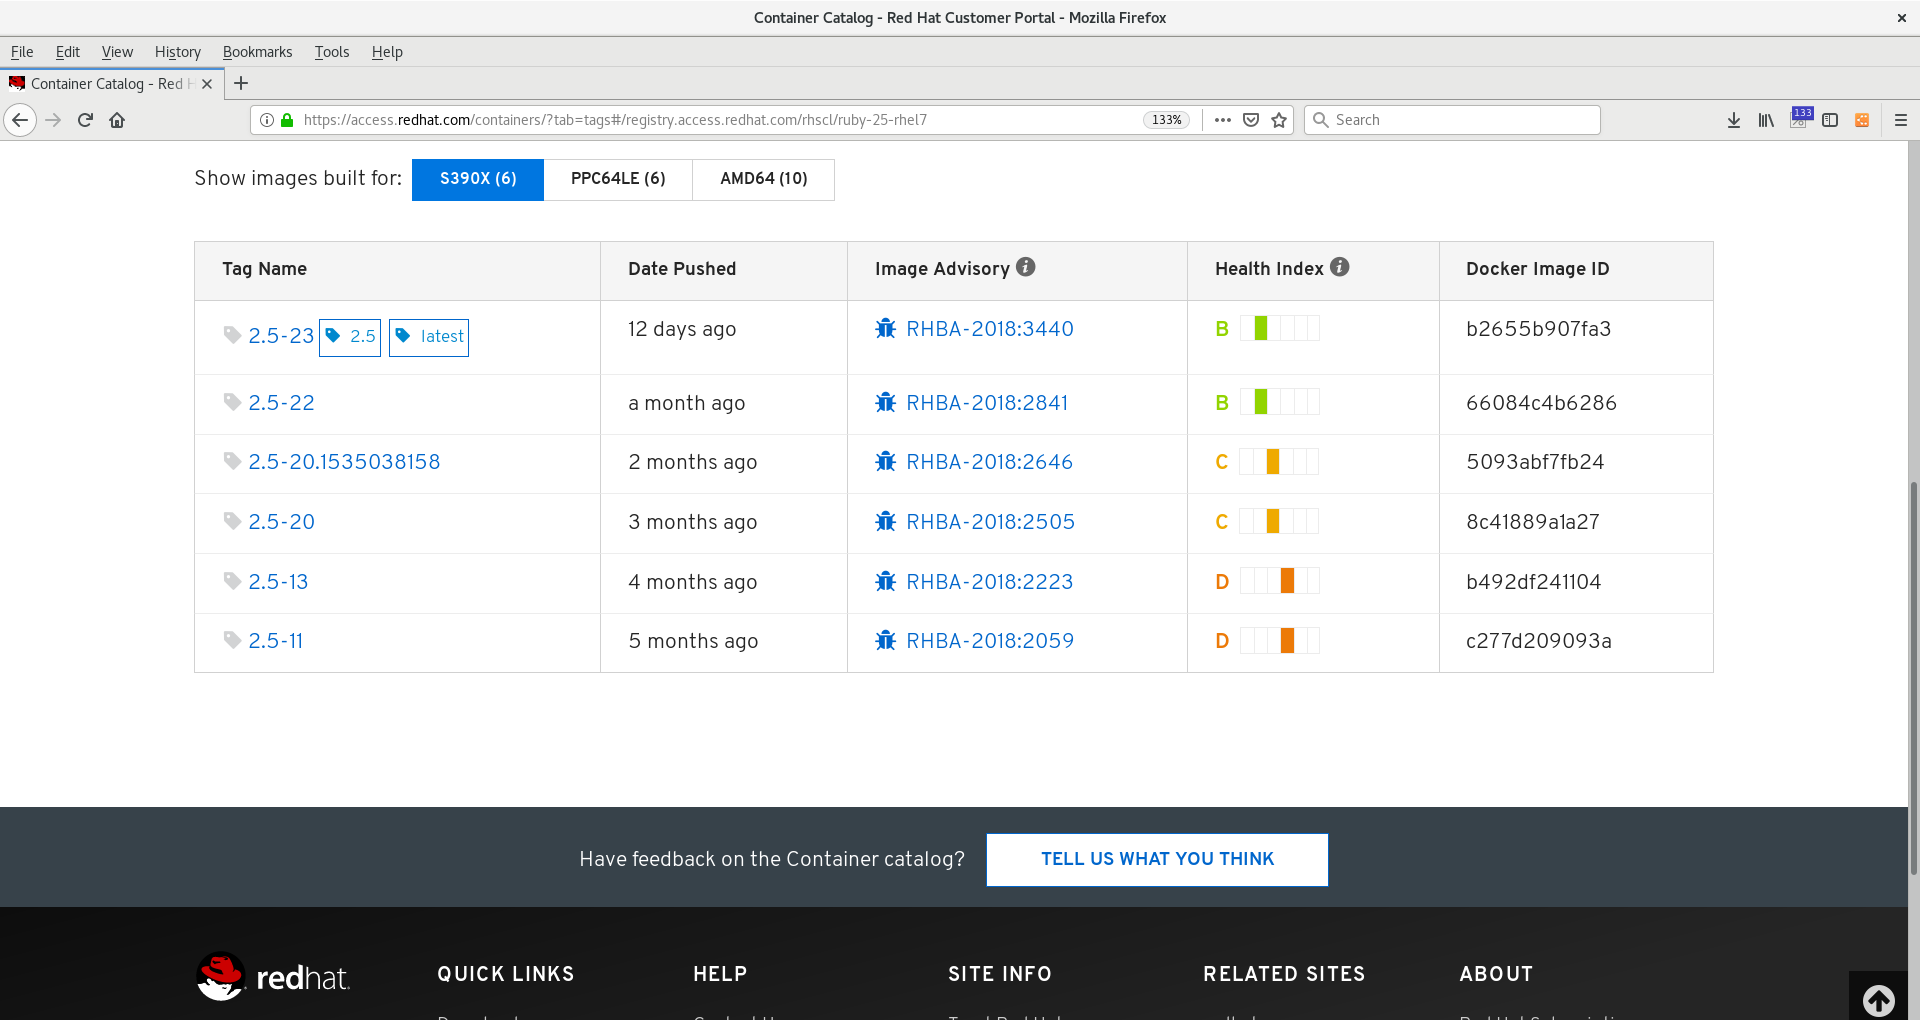1920x1020 pixels.
Task: Click the bug icon beside RHBA-2018:2841
Action: tap(885, 403)
